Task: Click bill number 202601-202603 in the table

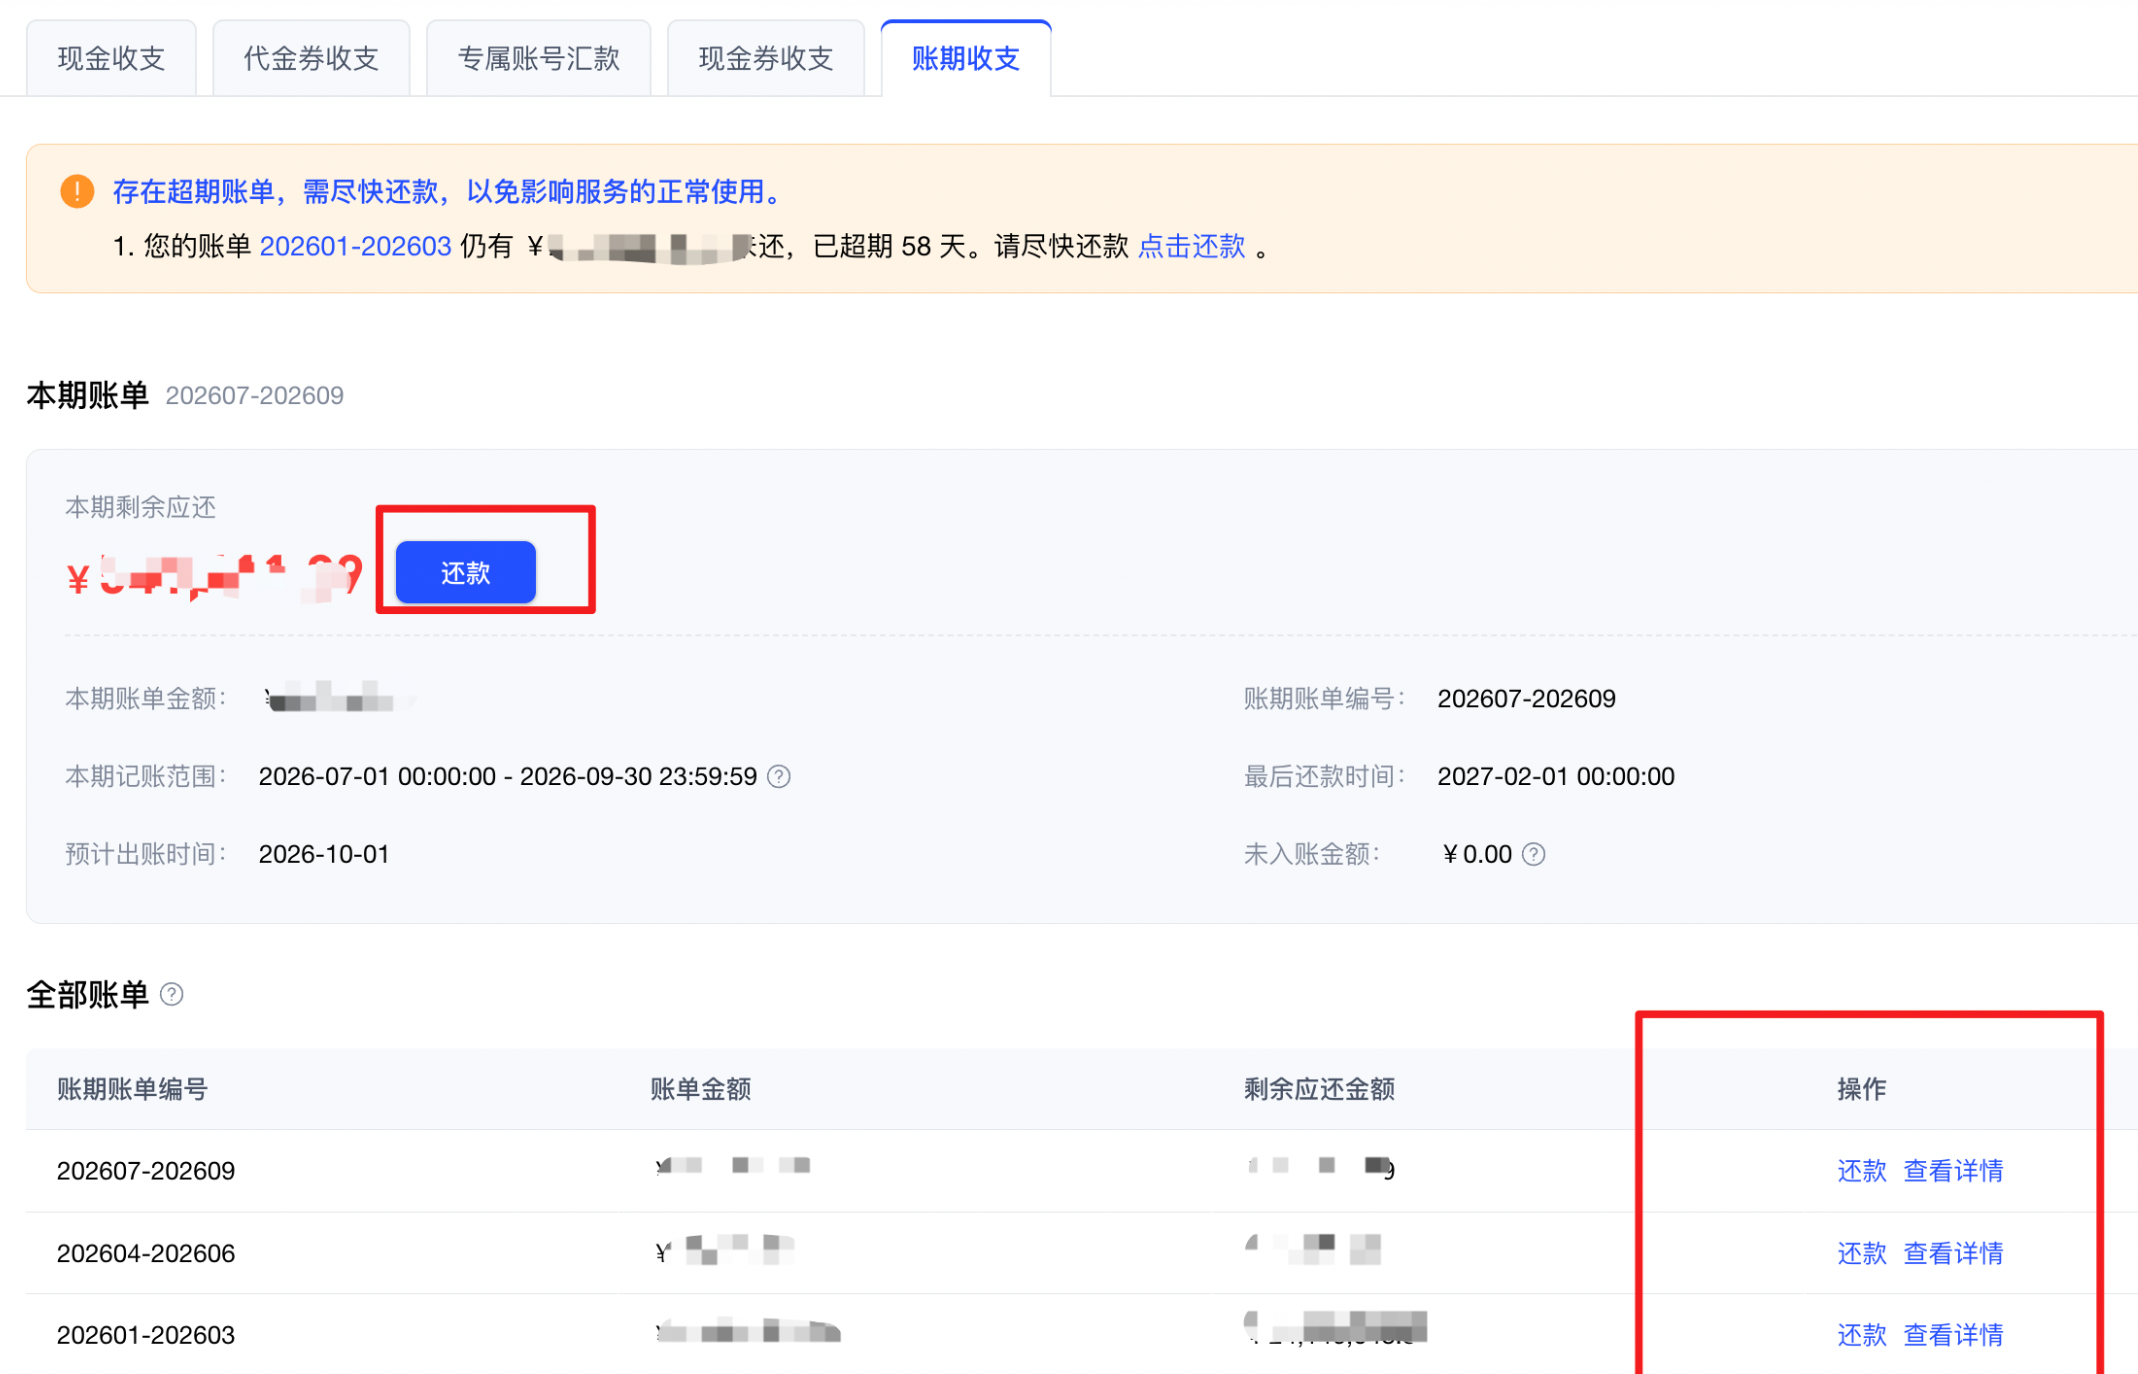Action: coord(146,1335)
